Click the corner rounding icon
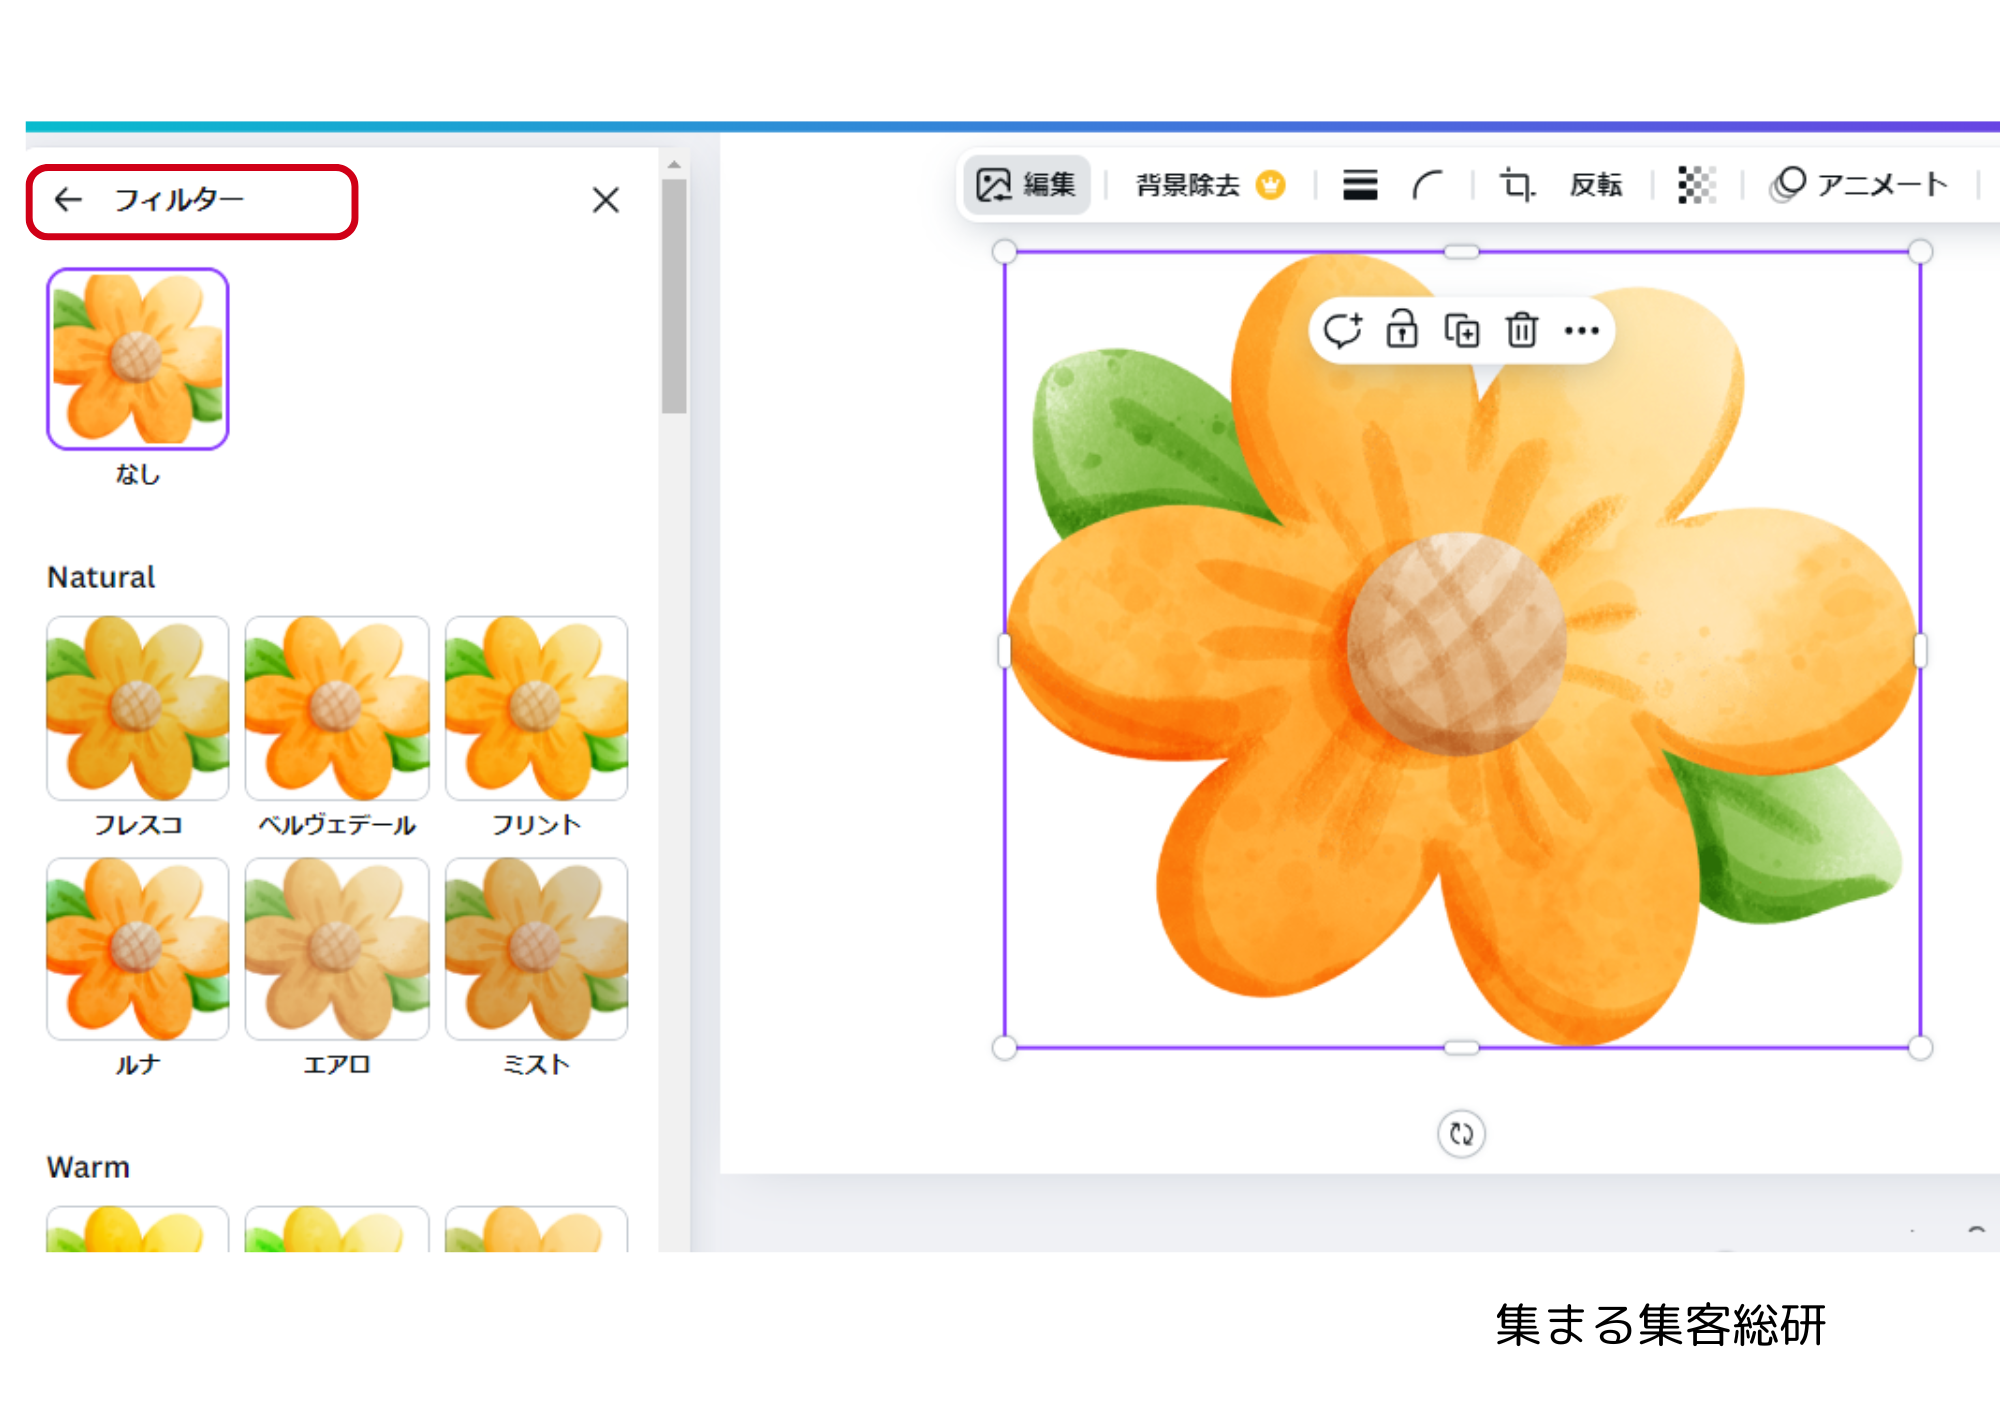The image size is (2000, 1414). coord(1428,185)
